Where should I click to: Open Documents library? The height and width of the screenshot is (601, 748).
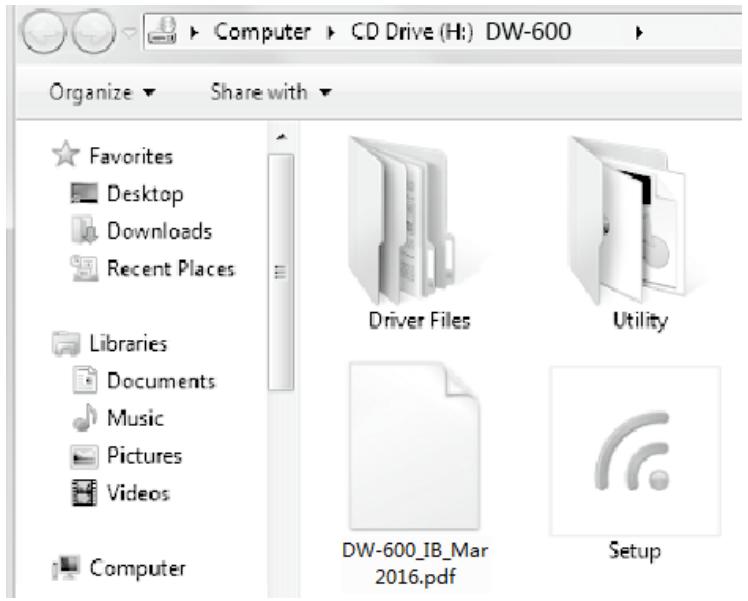(161, 381)
